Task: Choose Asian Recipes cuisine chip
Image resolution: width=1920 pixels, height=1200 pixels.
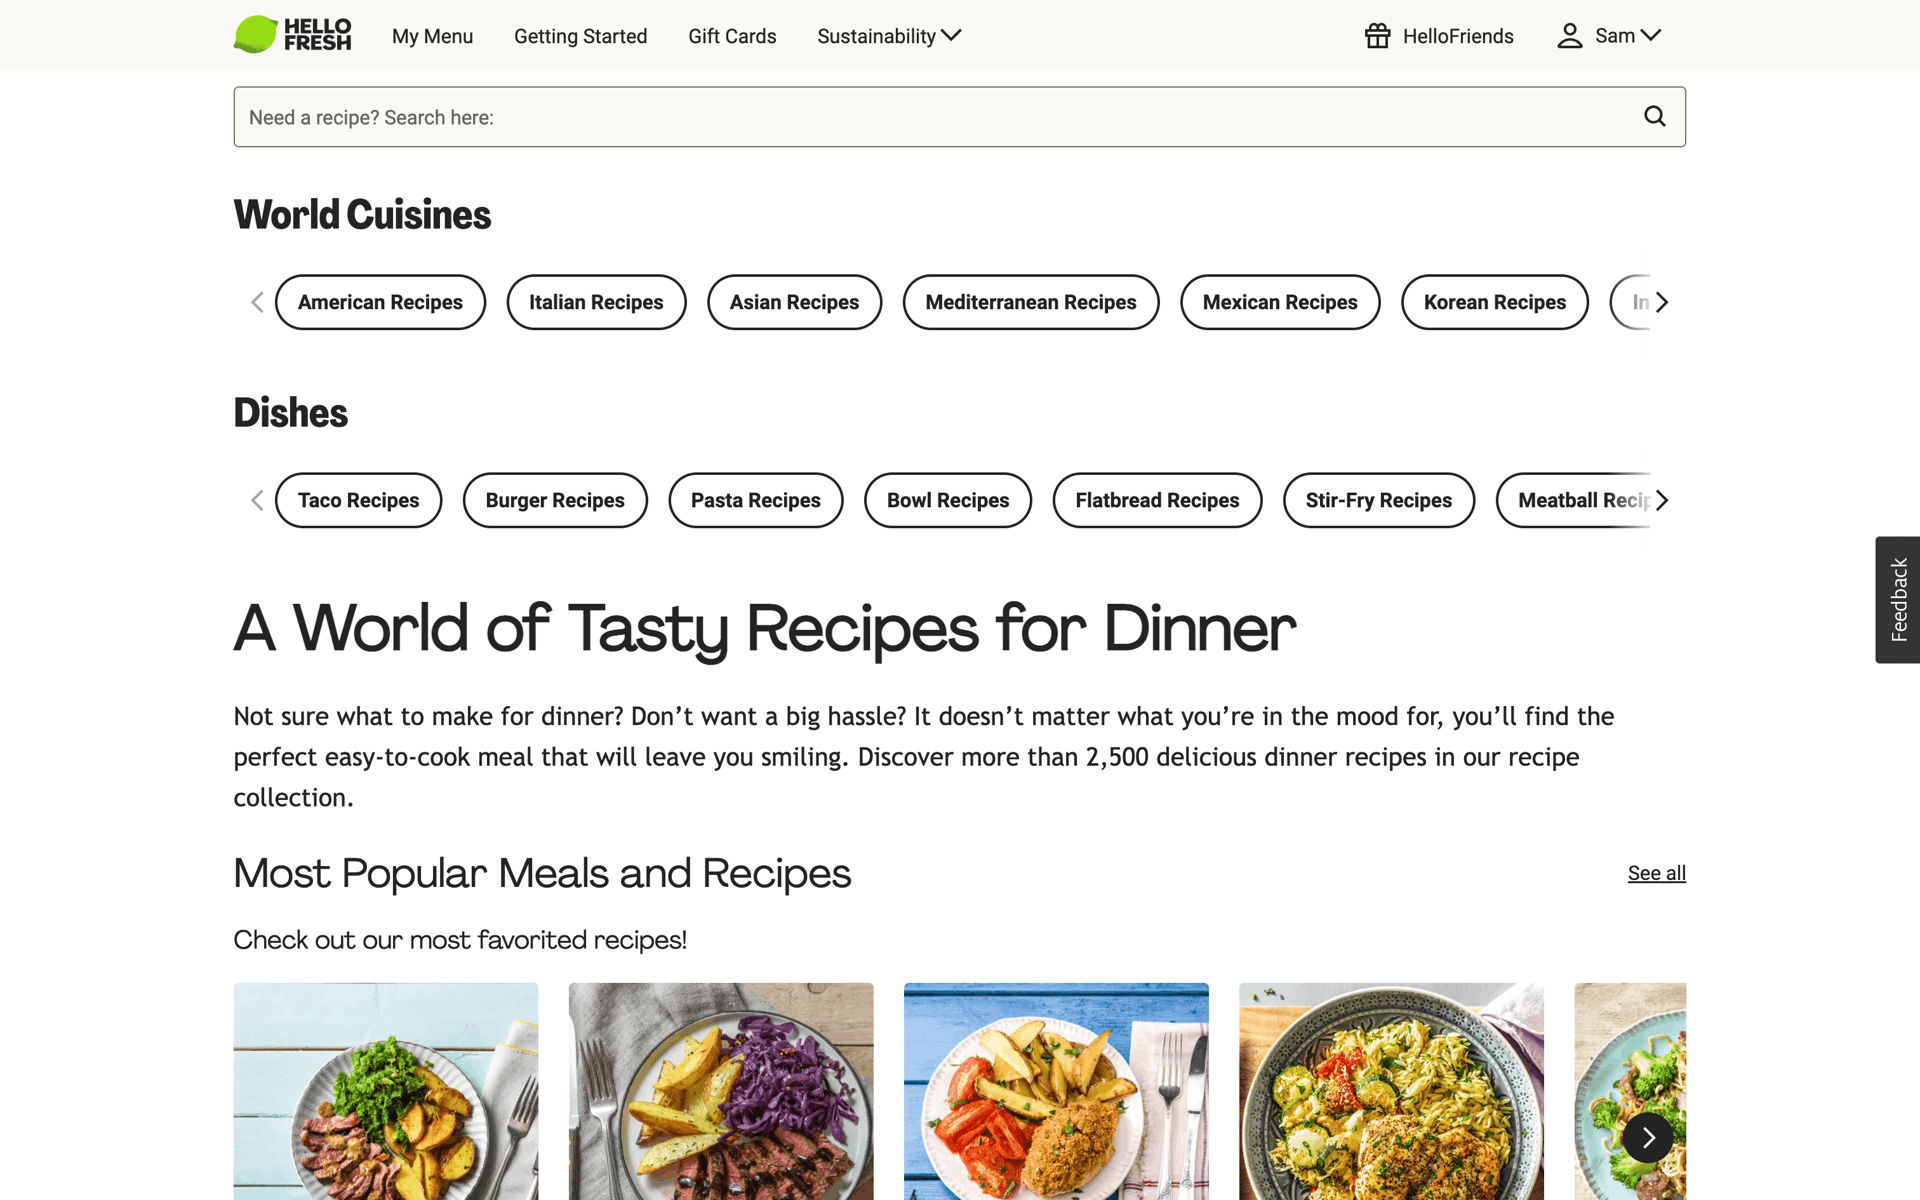Action: 794,302
